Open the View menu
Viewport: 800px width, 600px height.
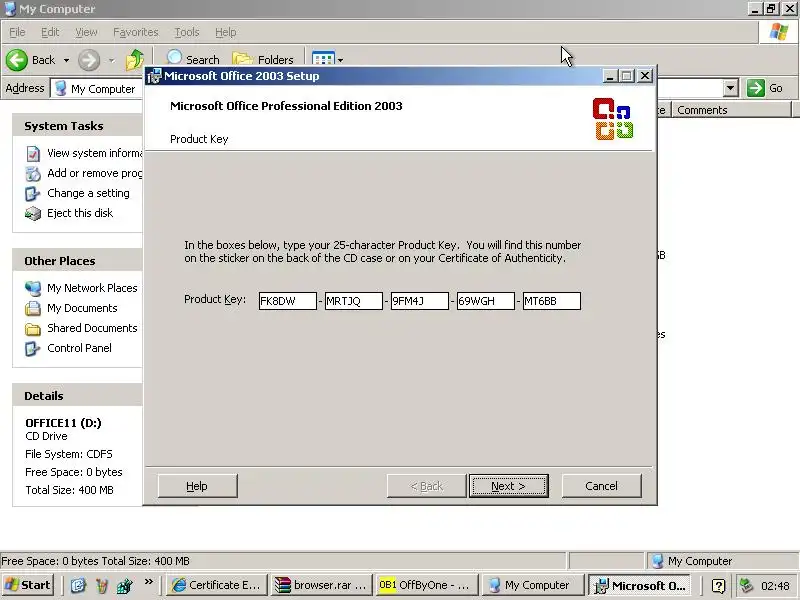86,32
